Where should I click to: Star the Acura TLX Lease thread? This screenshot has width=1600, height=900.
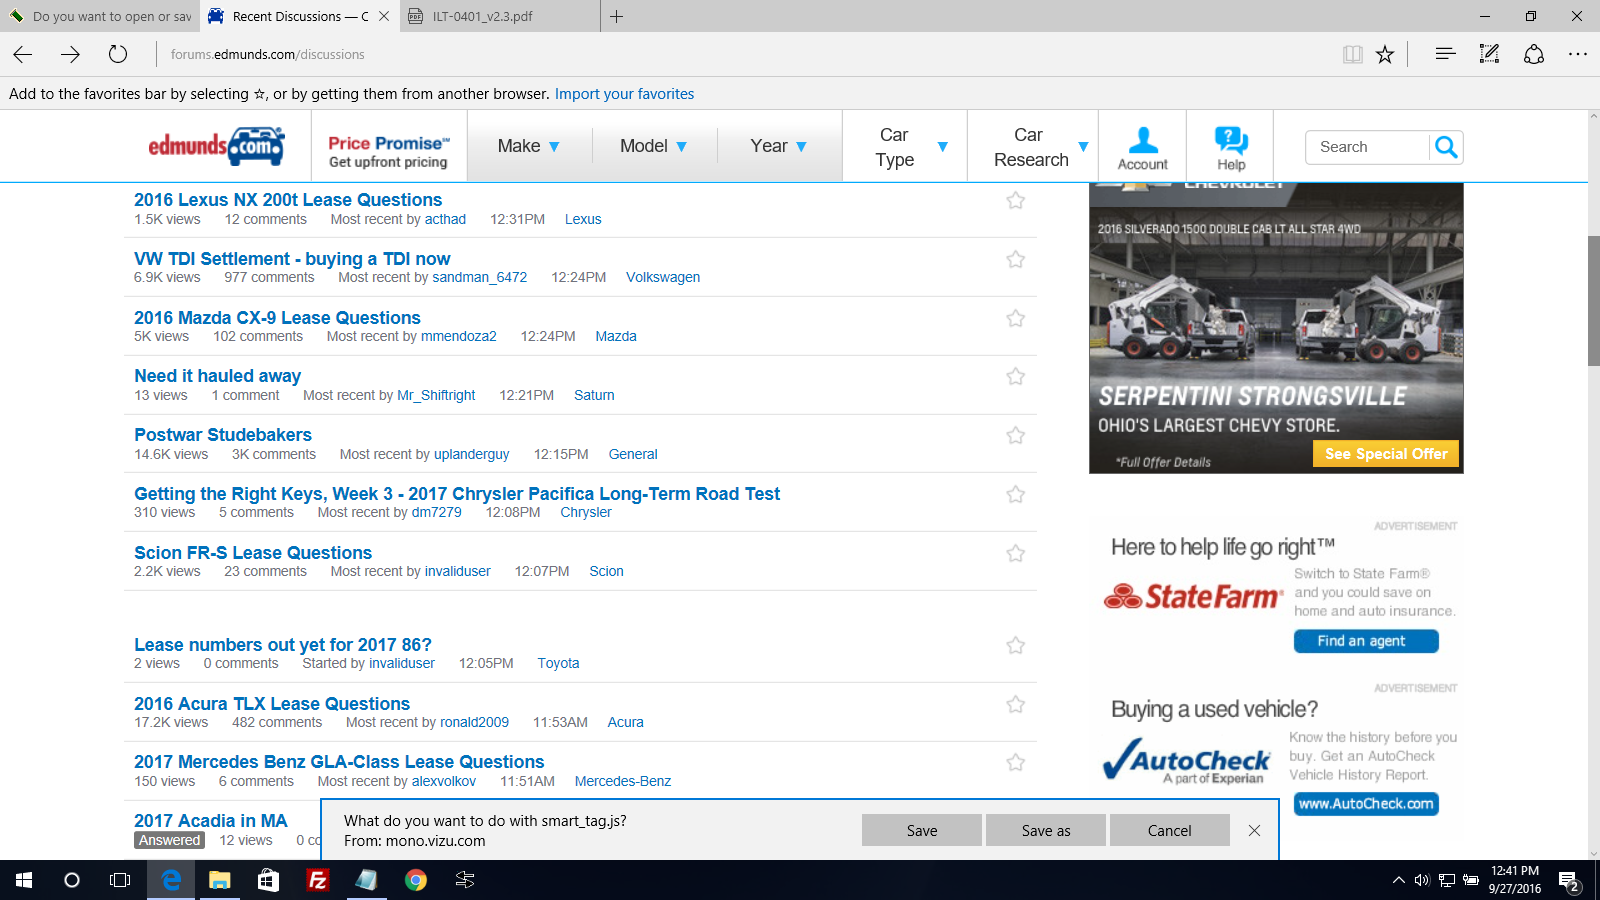[1016, 704]
